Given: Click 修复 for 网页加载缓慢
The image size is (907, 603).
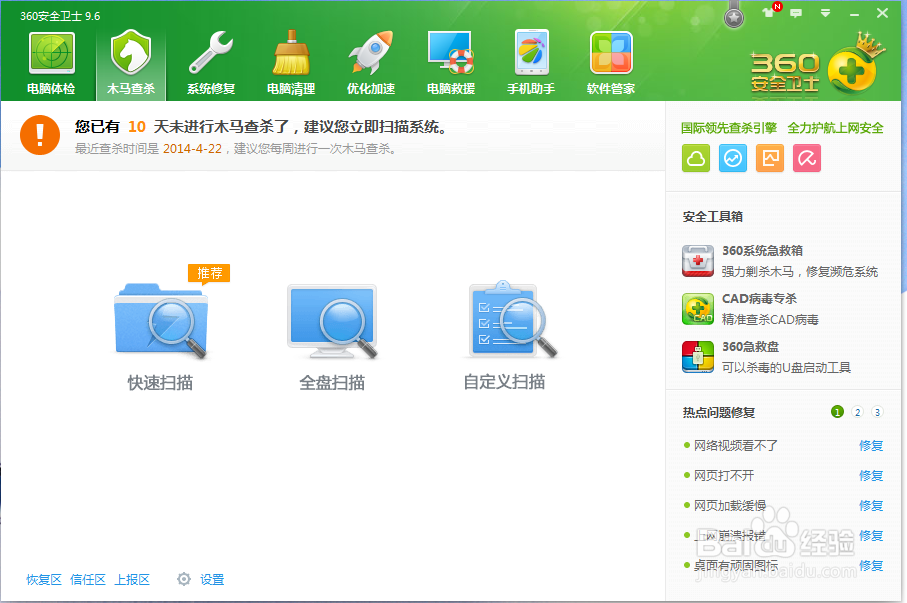Looking at the screenshot, I should [x=871, y=506].
